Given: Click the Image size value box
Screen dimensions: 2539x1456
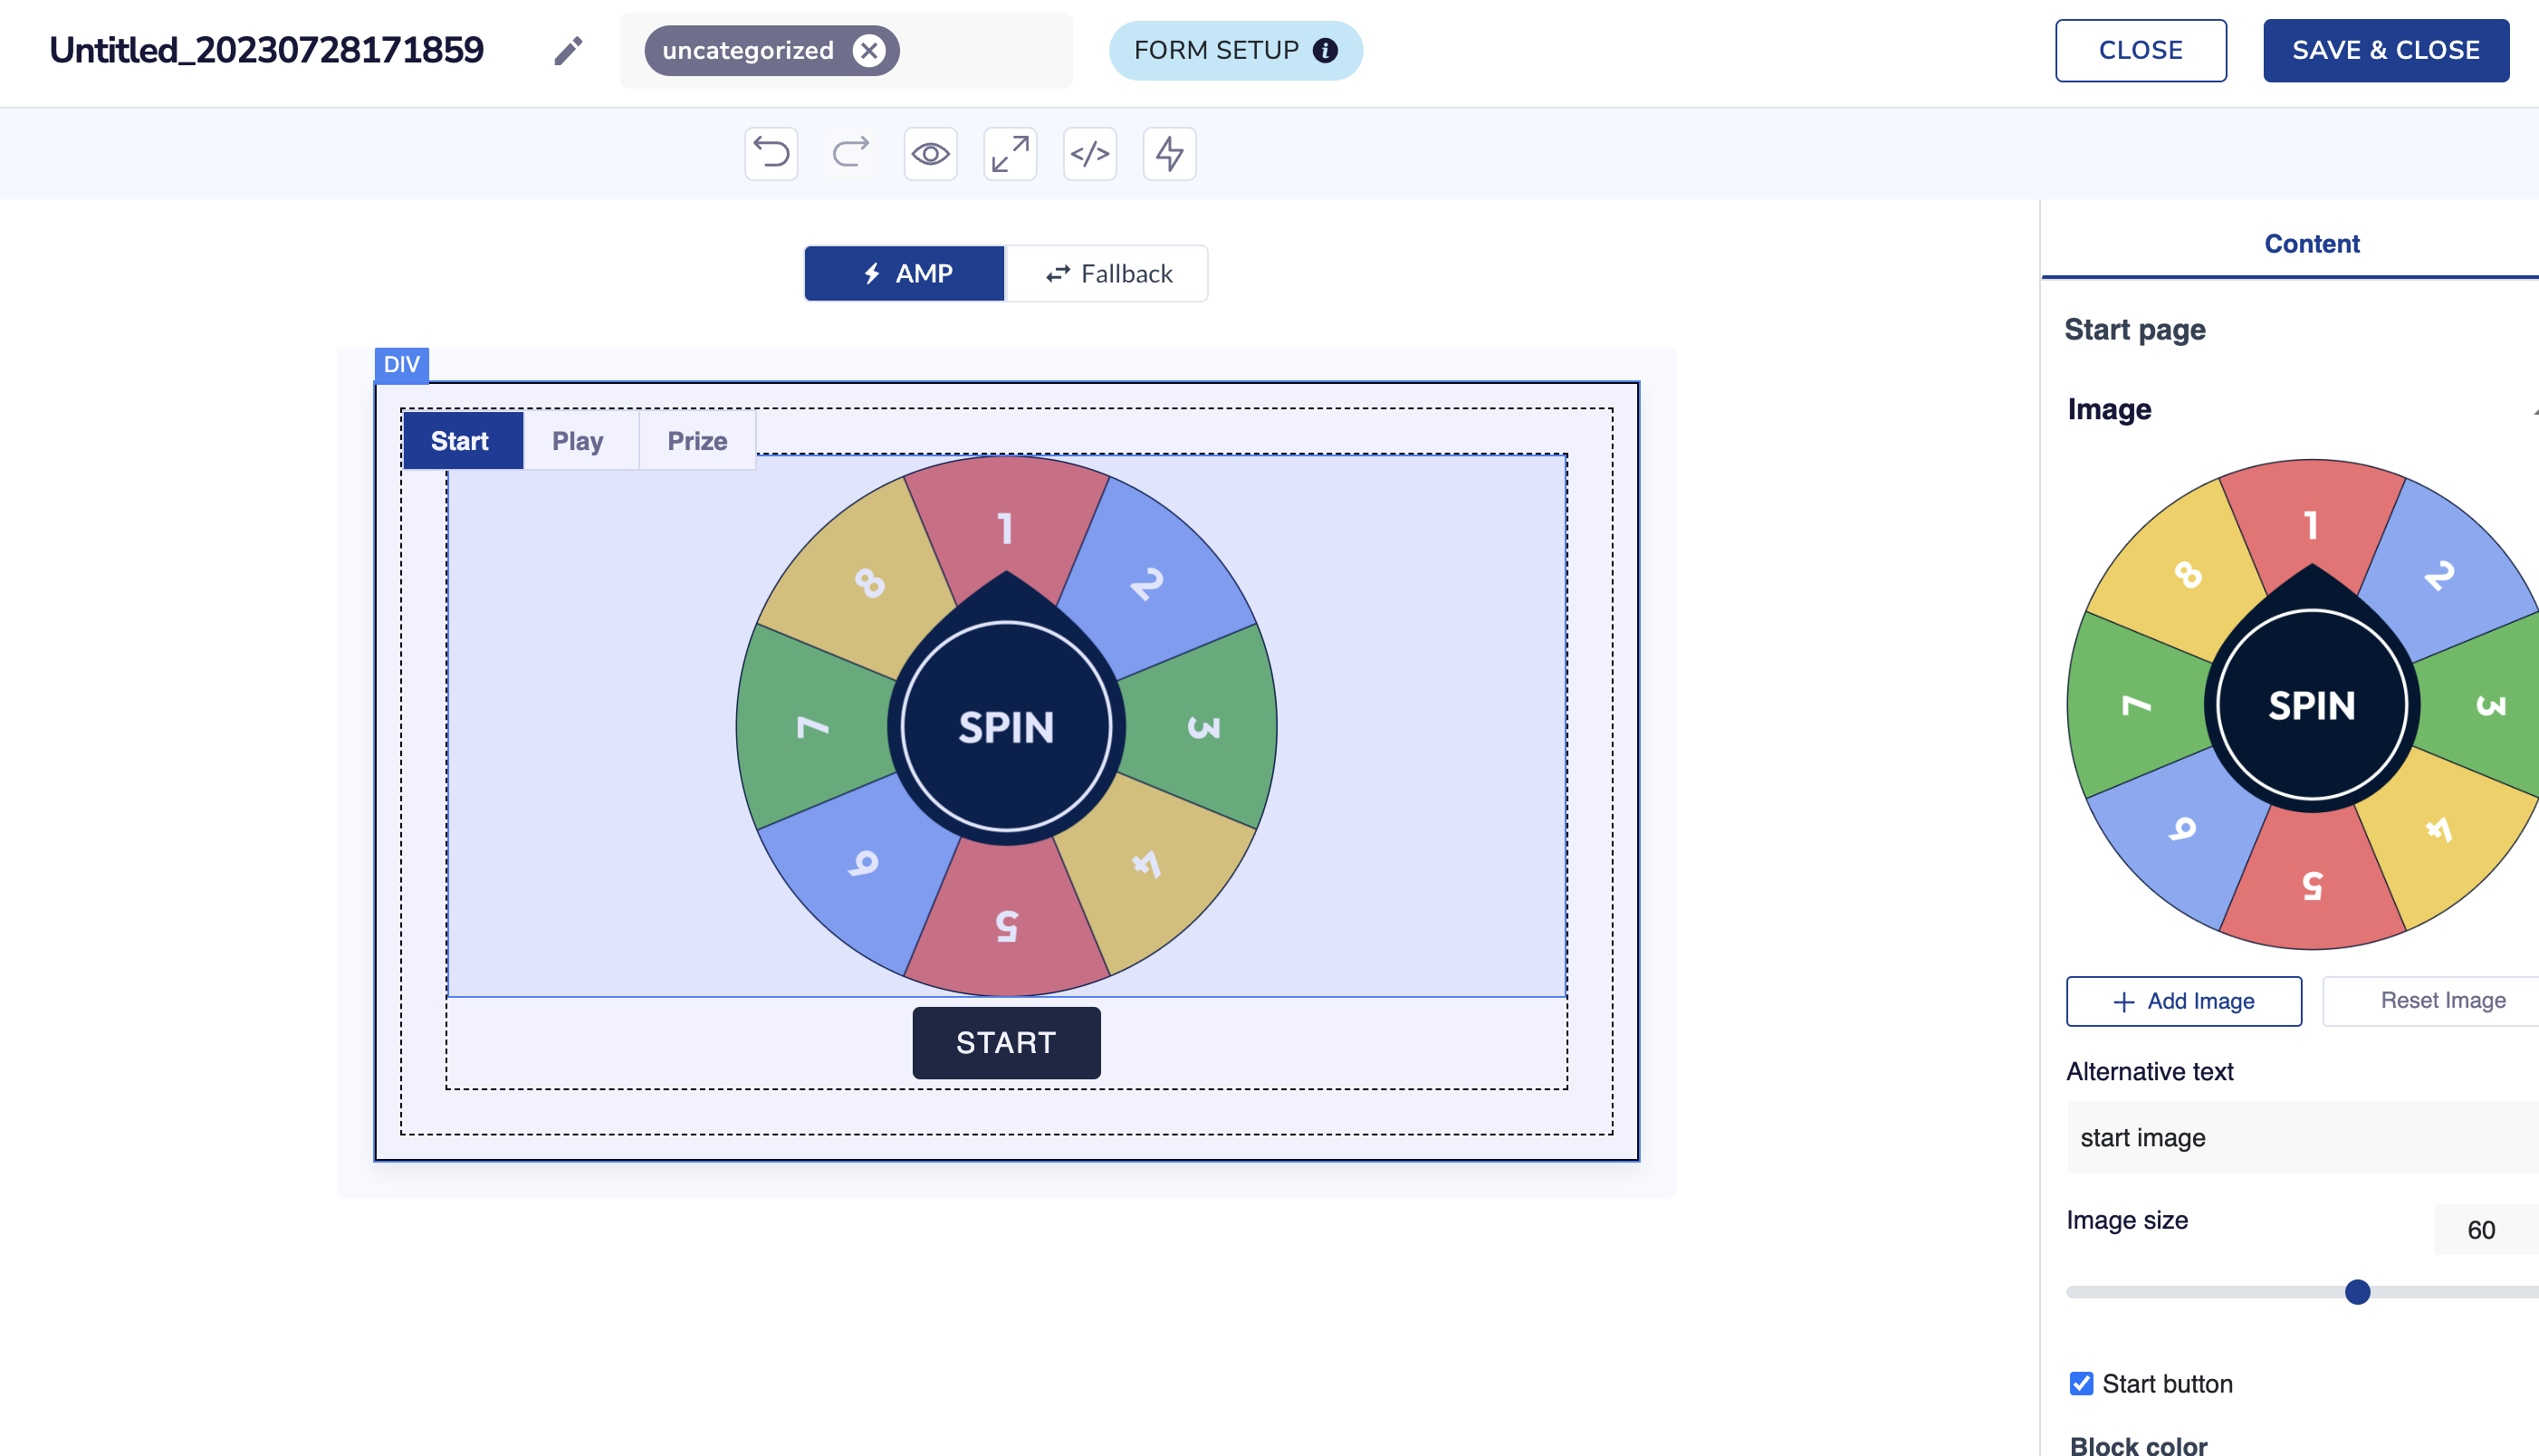Looking at the screenshot, I should click(2481, 1229).
